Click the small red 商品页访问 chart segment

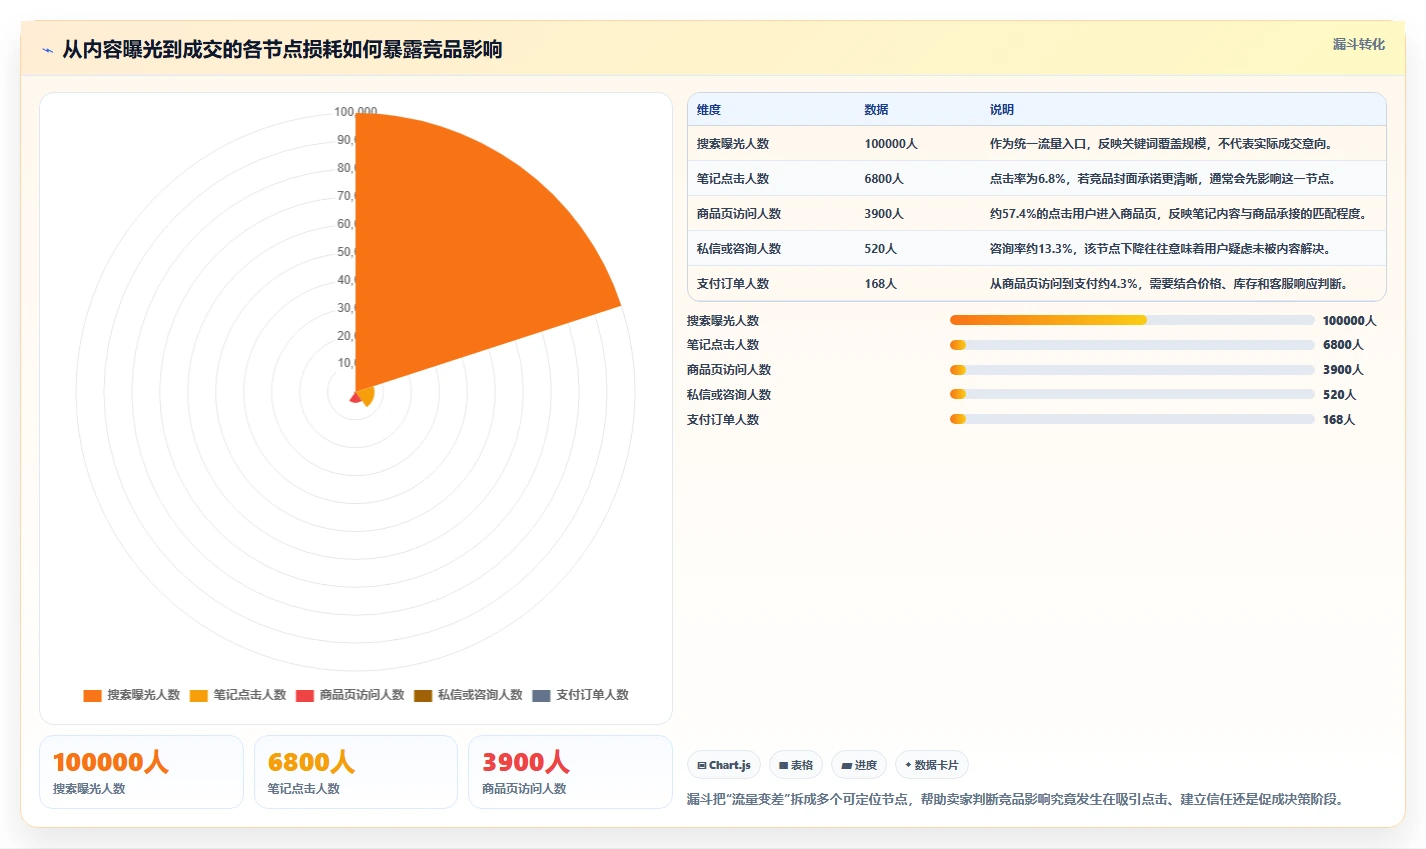point(354,398)
